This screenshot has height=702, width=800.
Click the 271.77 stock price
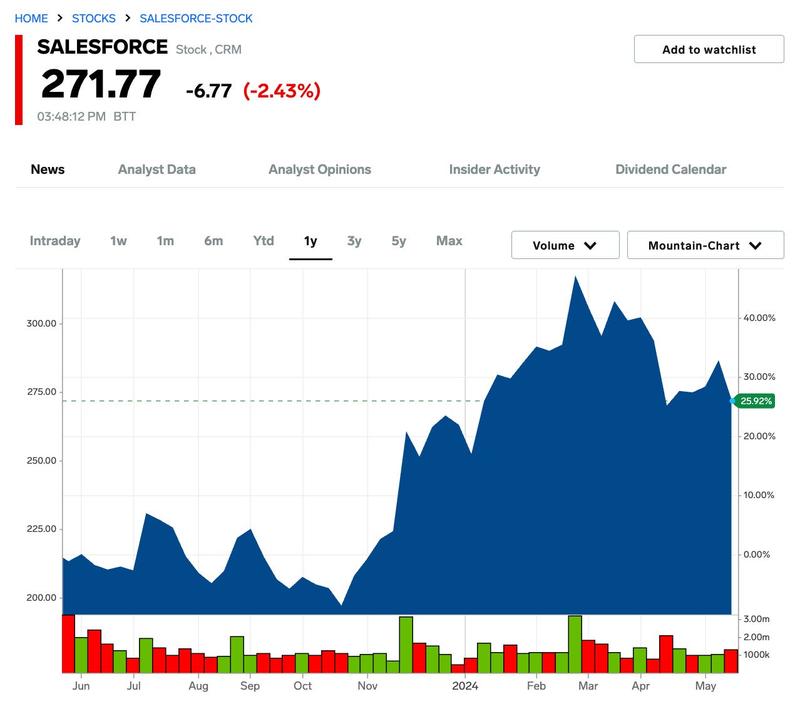[101, 84]
